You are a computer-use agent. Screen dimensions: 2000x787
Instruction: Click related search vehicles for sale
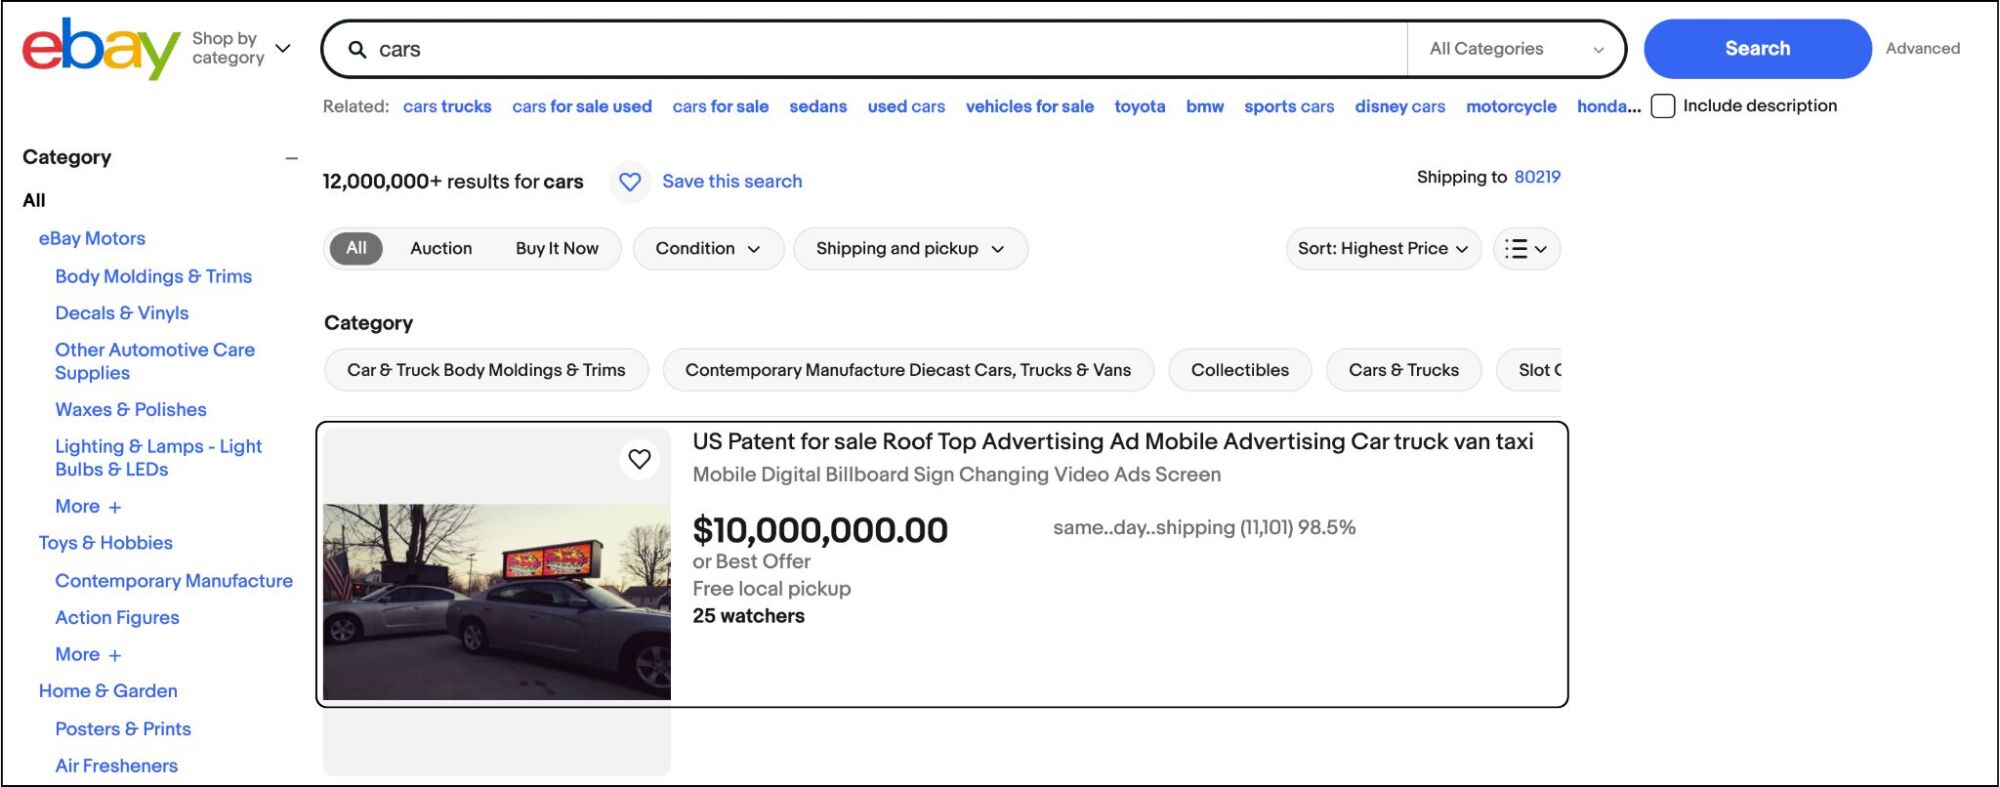(1029, 106)
